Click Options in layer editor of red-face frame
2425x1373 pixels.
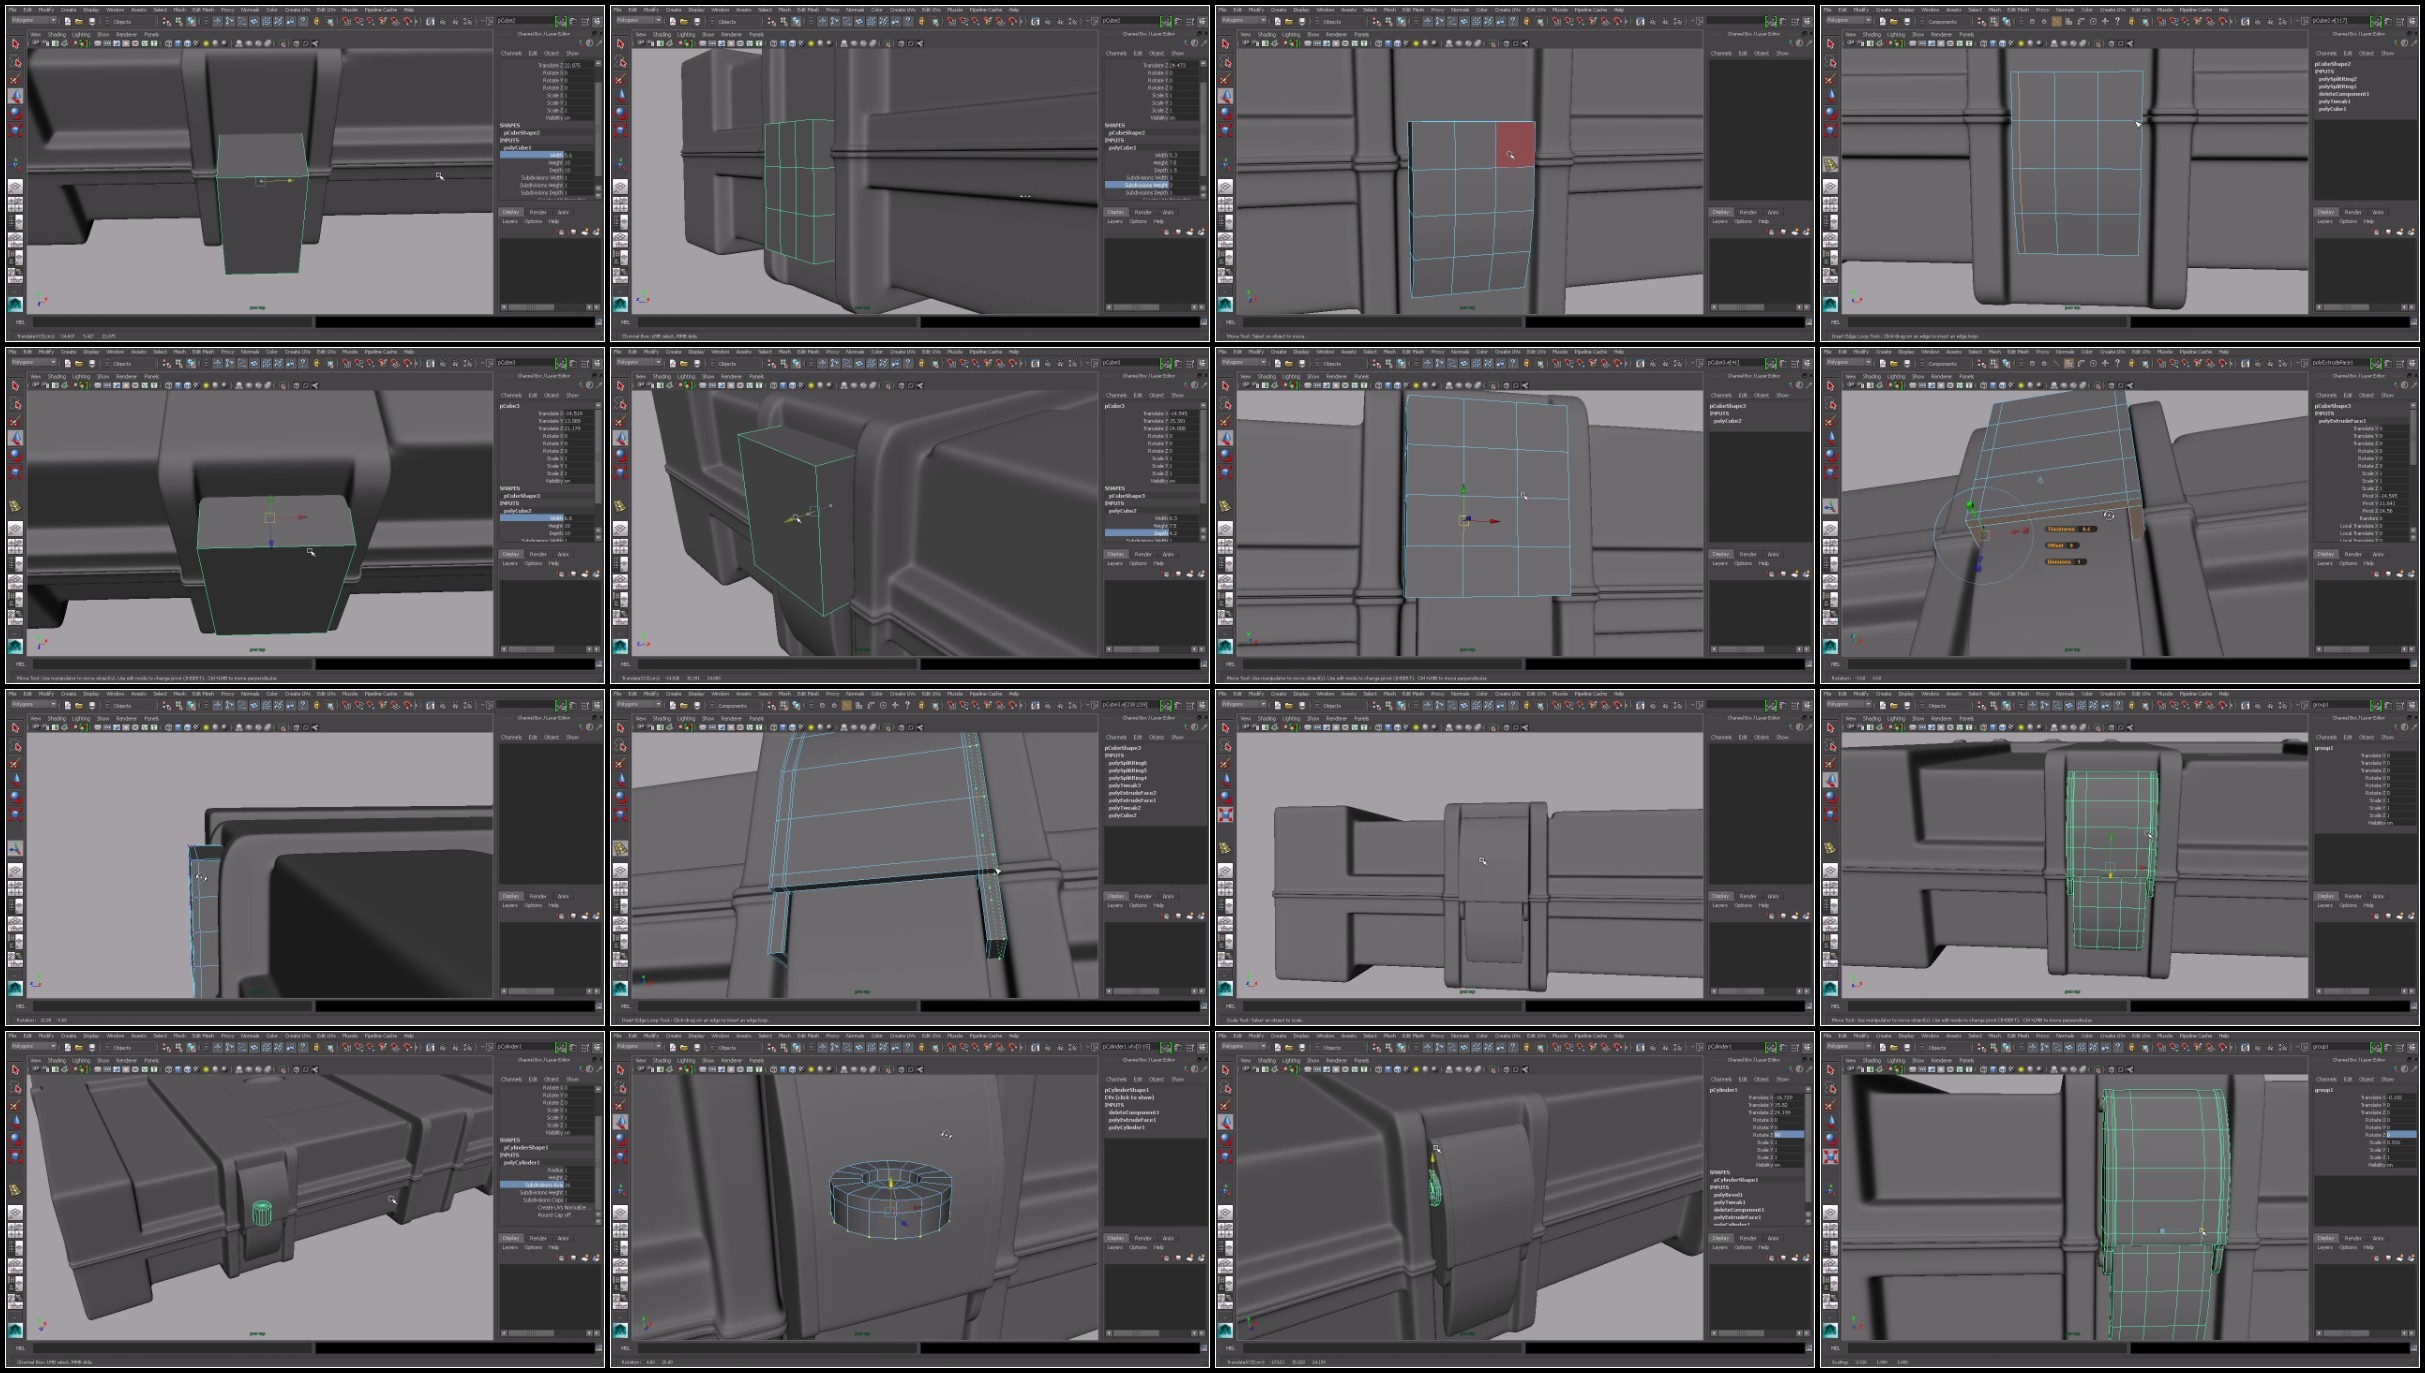point(1745,221)
